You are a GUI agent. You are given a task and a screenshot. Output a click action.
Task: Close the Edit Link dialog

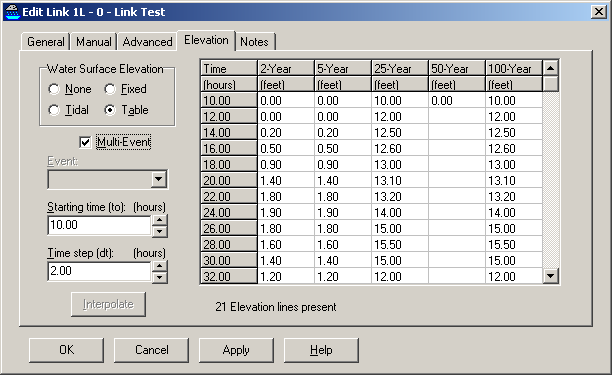tap(598, 12)
